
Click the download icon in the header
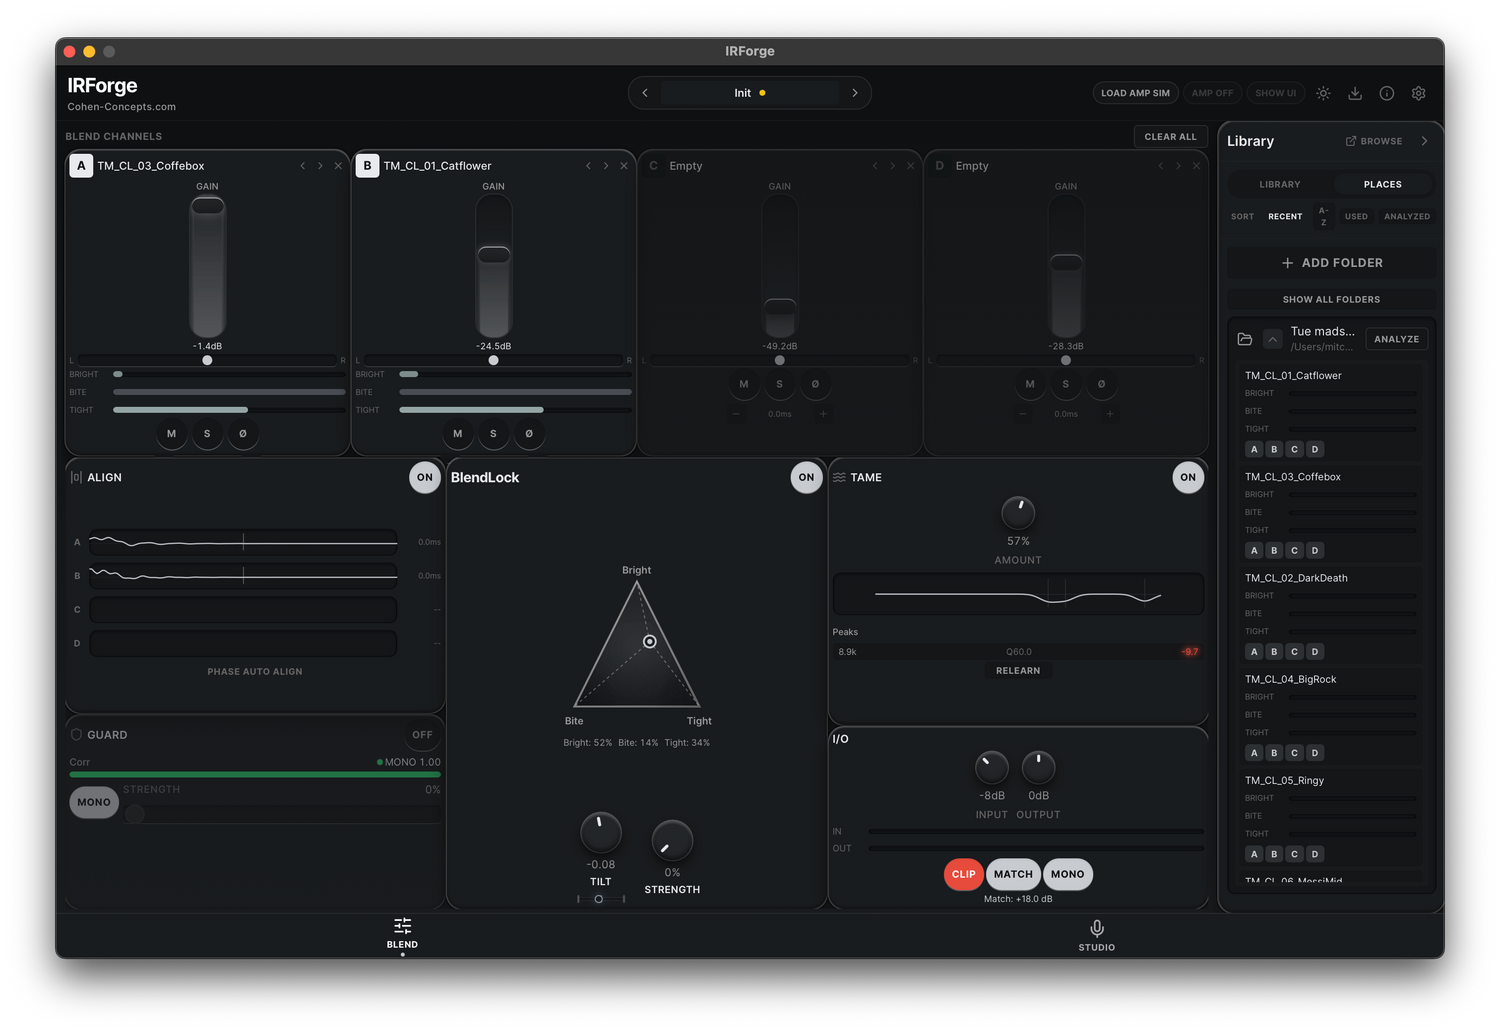tap(1355, 93)
